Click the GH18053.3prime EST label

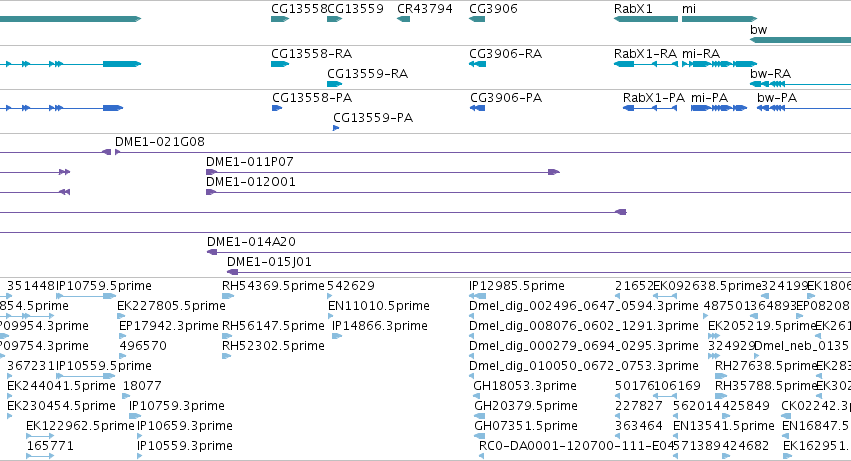[x=525, y=386]
